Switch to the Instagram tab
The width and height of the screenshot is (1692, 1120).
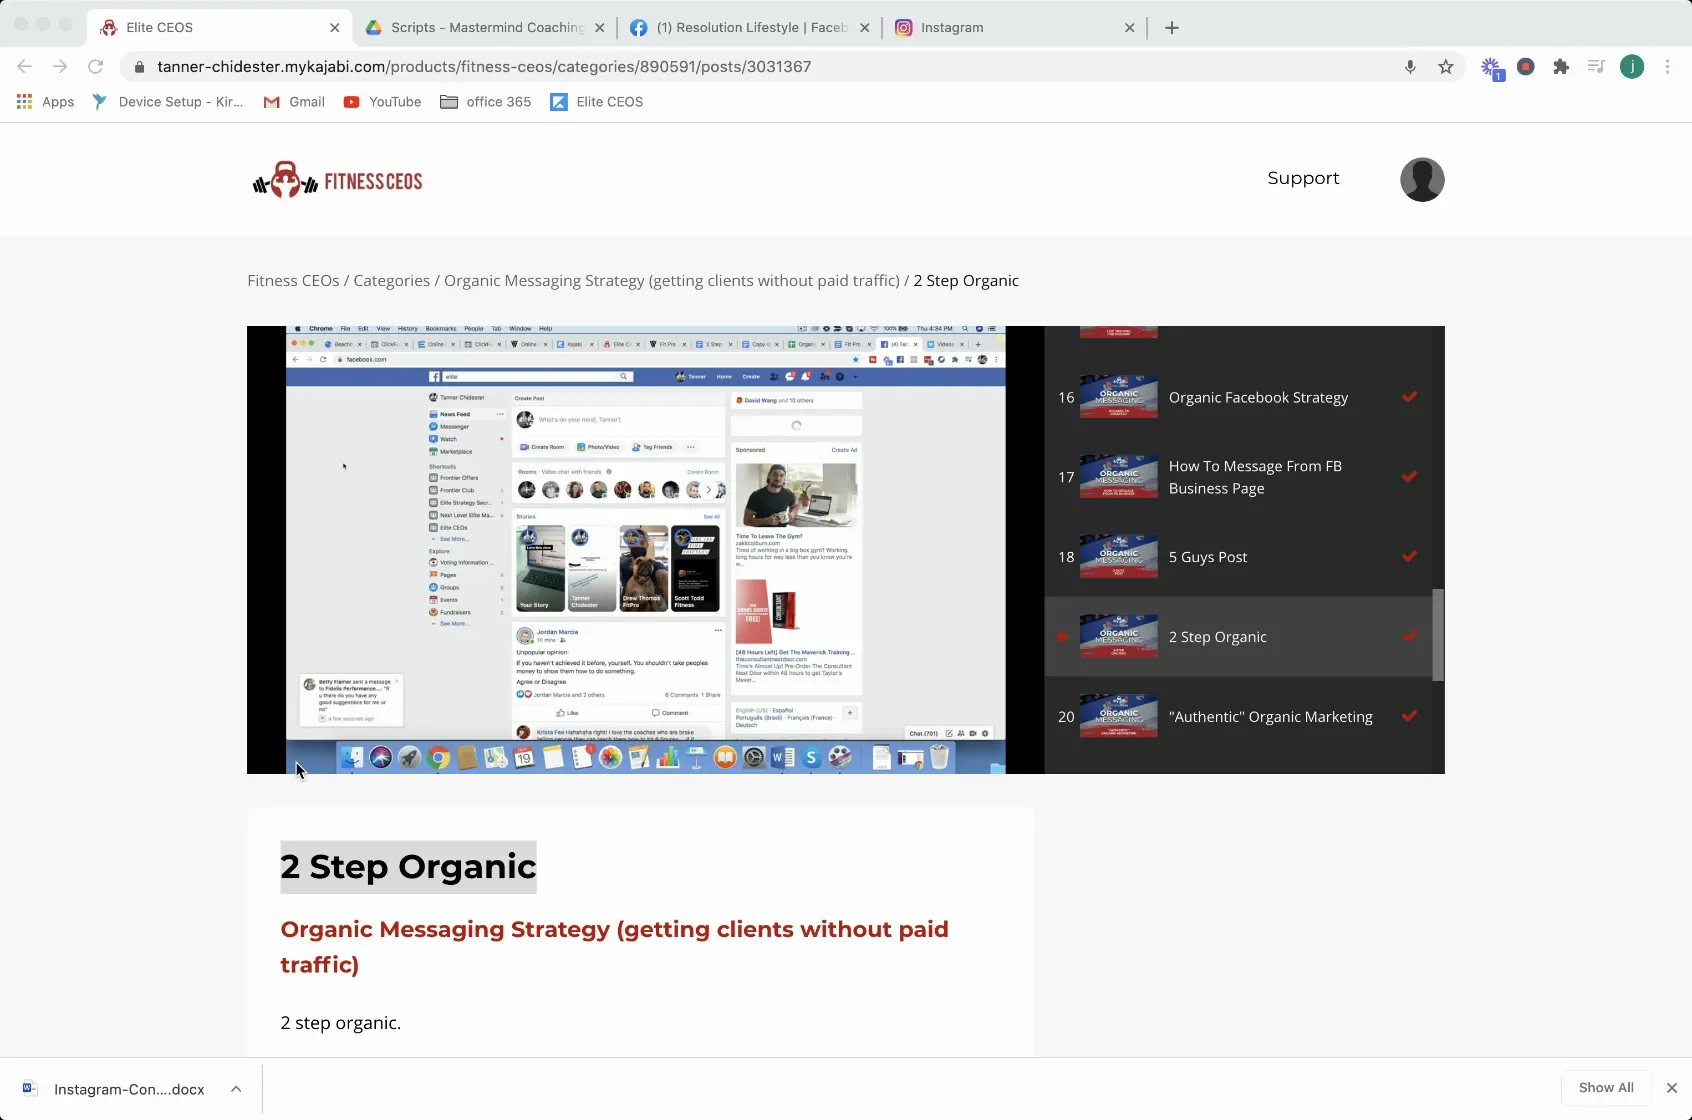[1014, 28]
